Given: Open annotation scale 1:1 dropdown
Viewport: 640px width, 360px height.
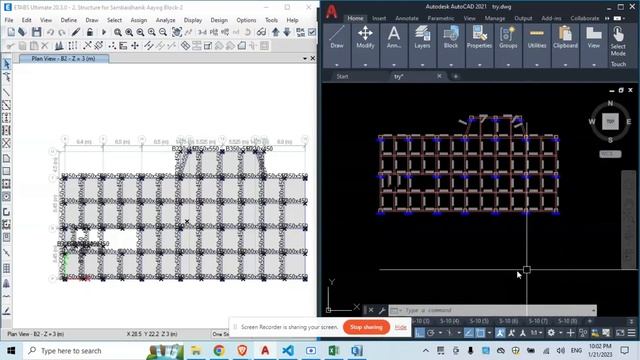Looking at the screenshot, I should coord(540,333).
